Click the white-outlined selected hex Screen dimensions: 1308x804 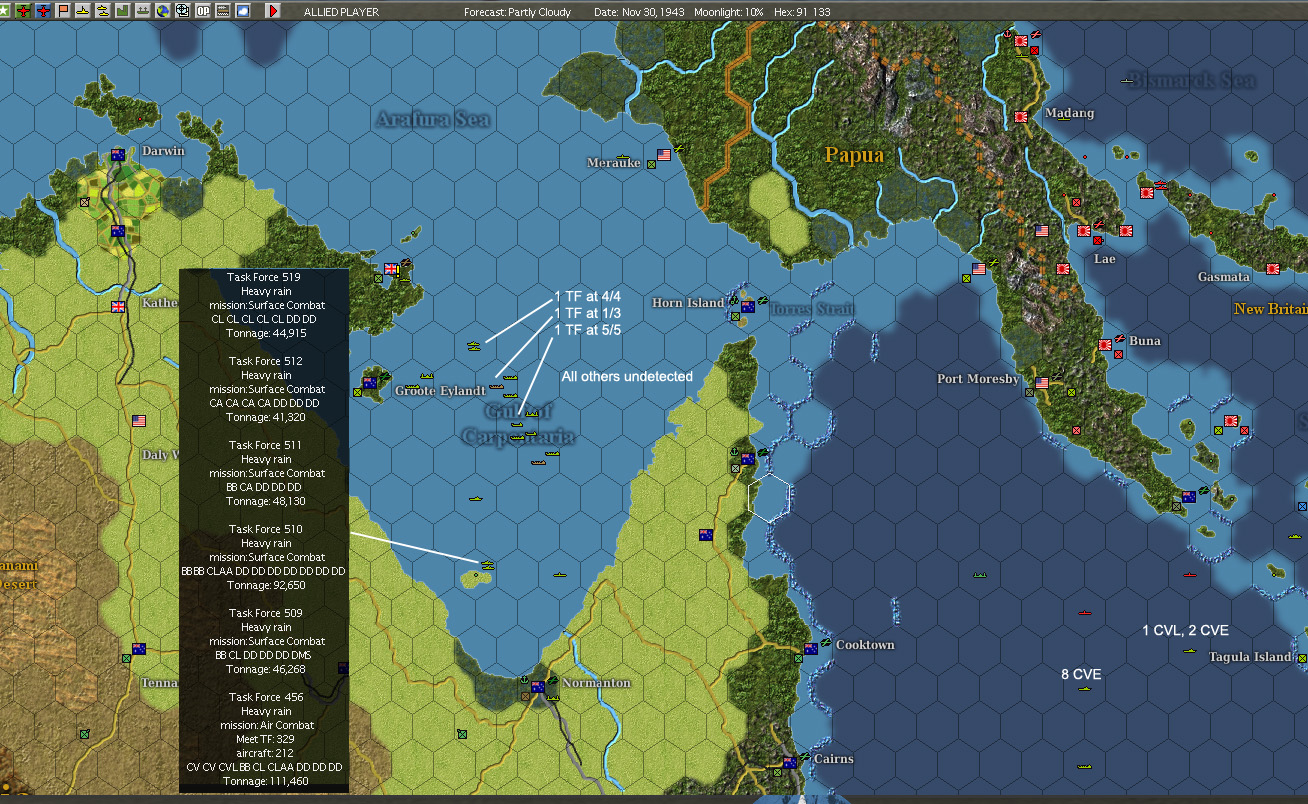click(x=769, y=497)
